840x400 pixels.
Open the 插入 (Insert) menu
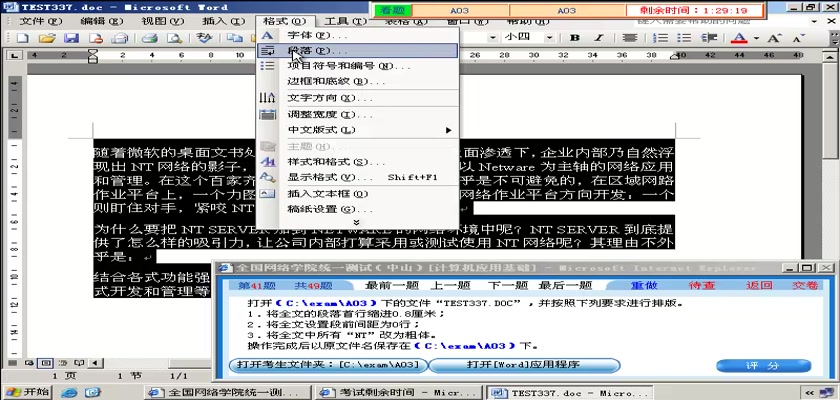223,21
